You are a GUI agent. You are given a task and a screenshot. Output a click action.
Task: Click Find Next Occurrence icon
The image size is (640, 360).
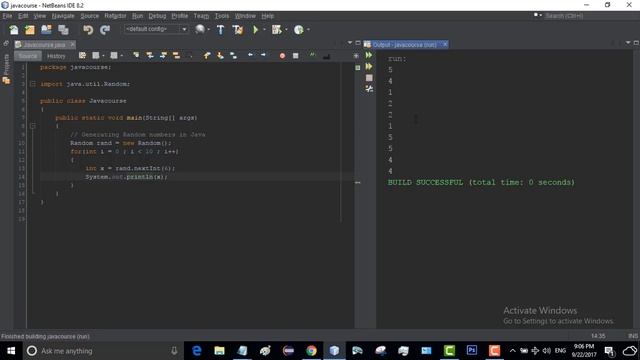(x=163, y=56)
